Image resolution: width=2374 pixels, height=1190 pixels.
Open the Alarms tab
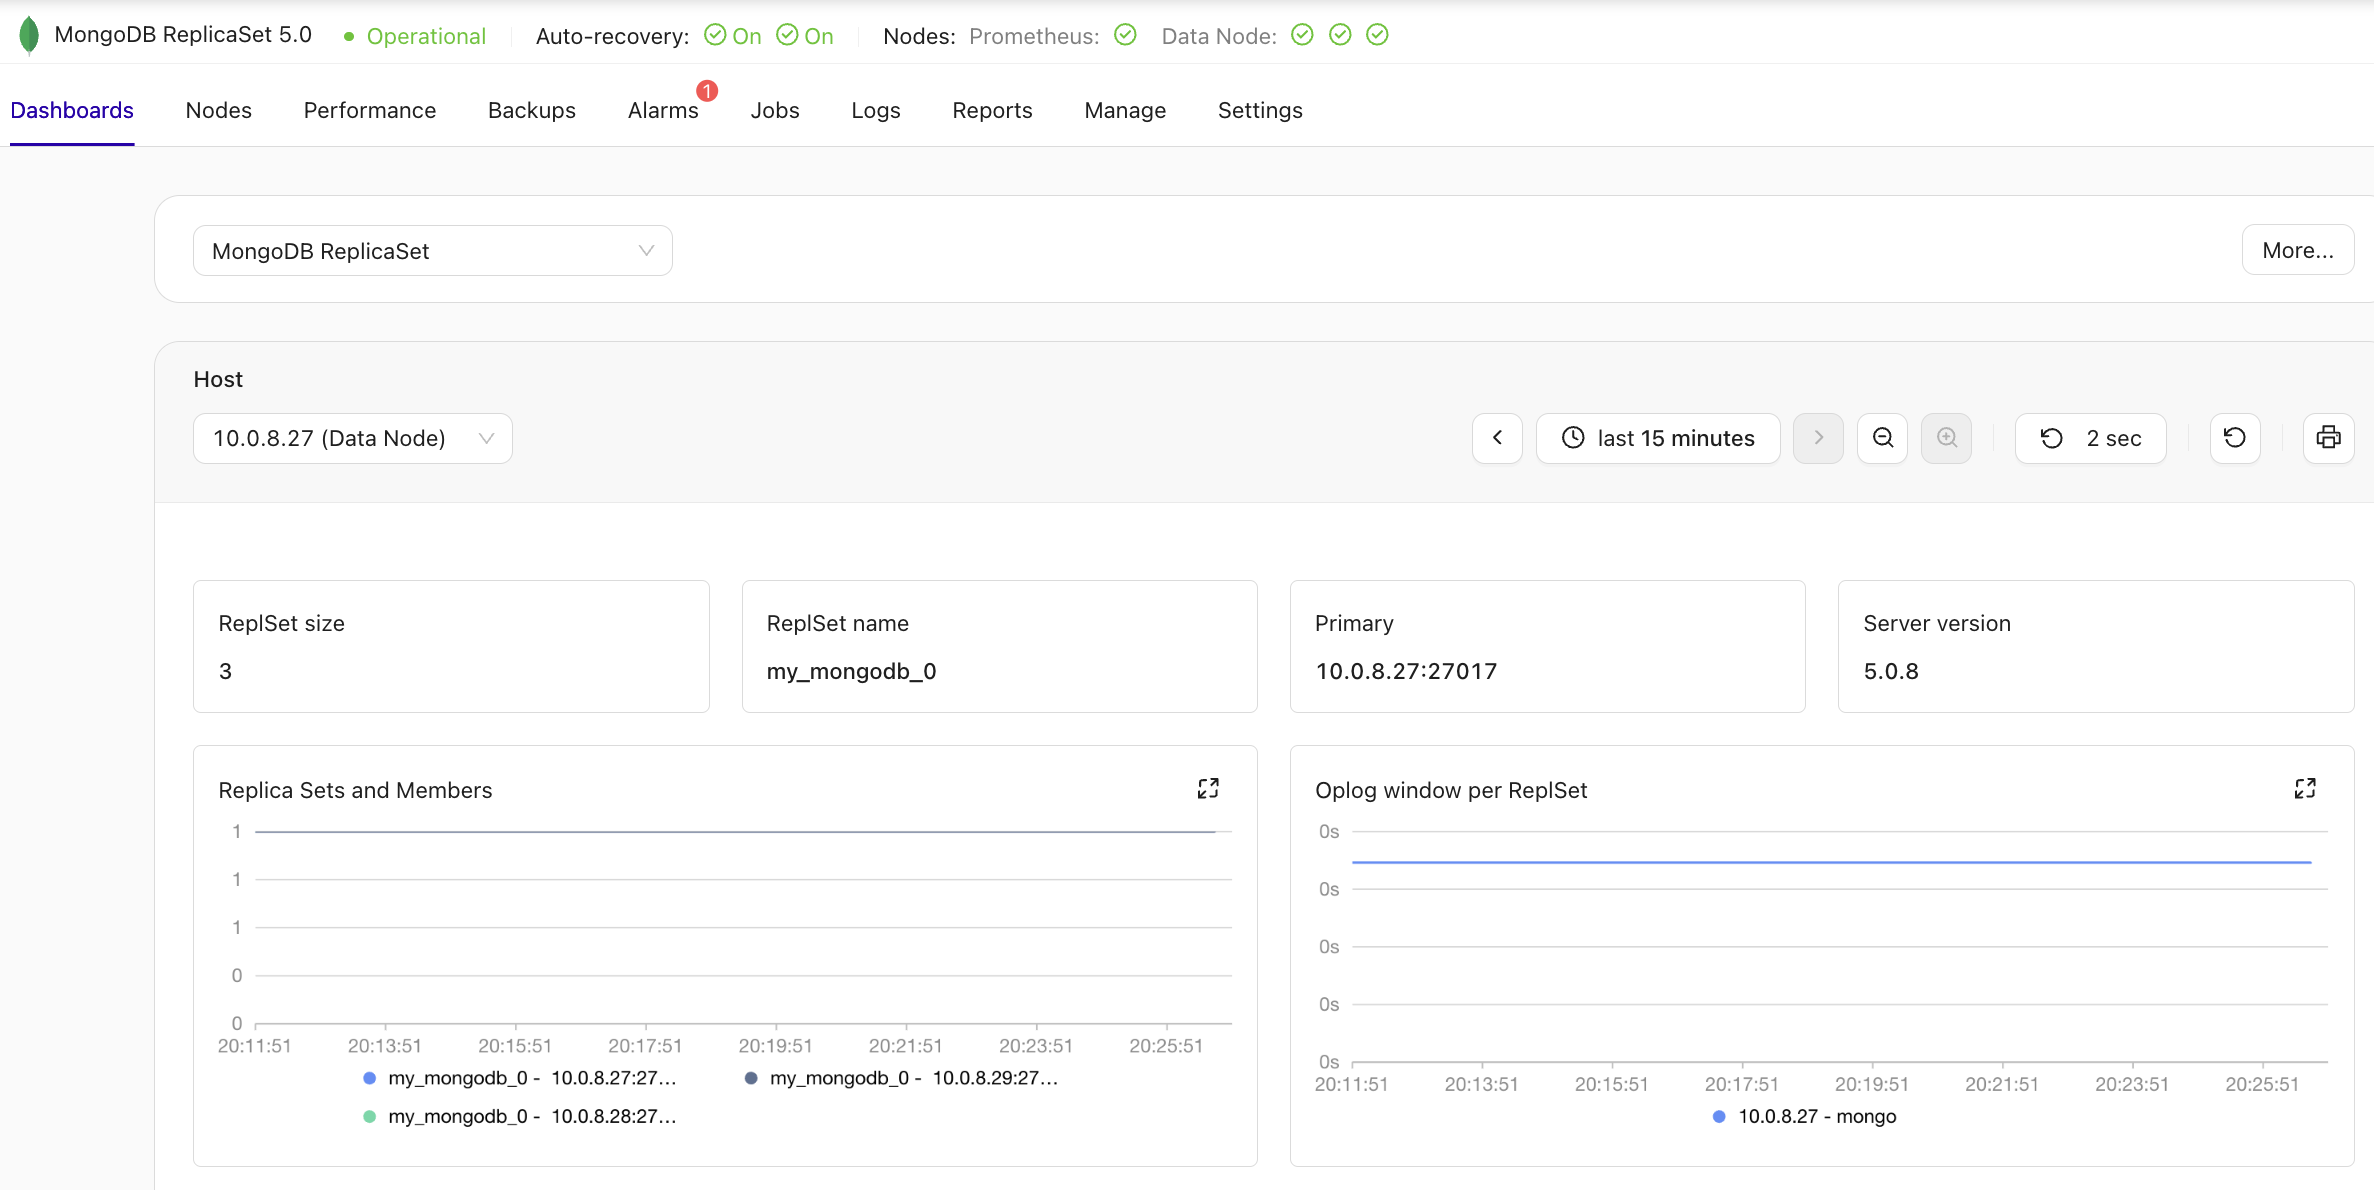point(663,110)
